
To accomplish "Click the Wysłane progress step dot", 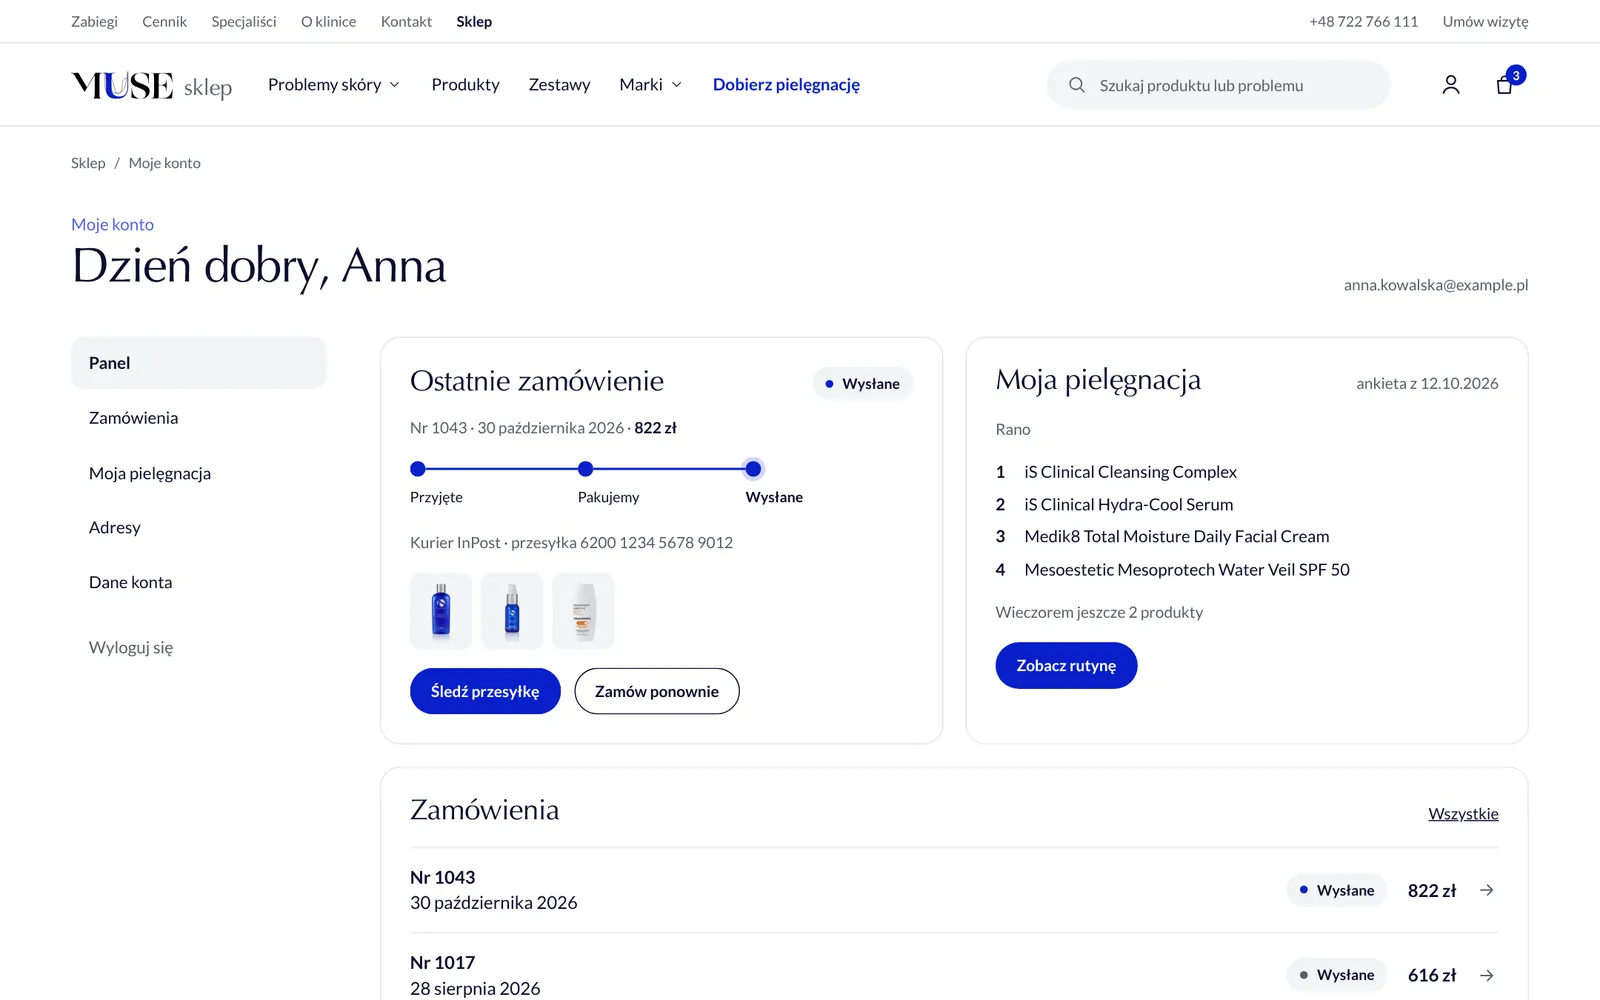I will tap(753, 469).
